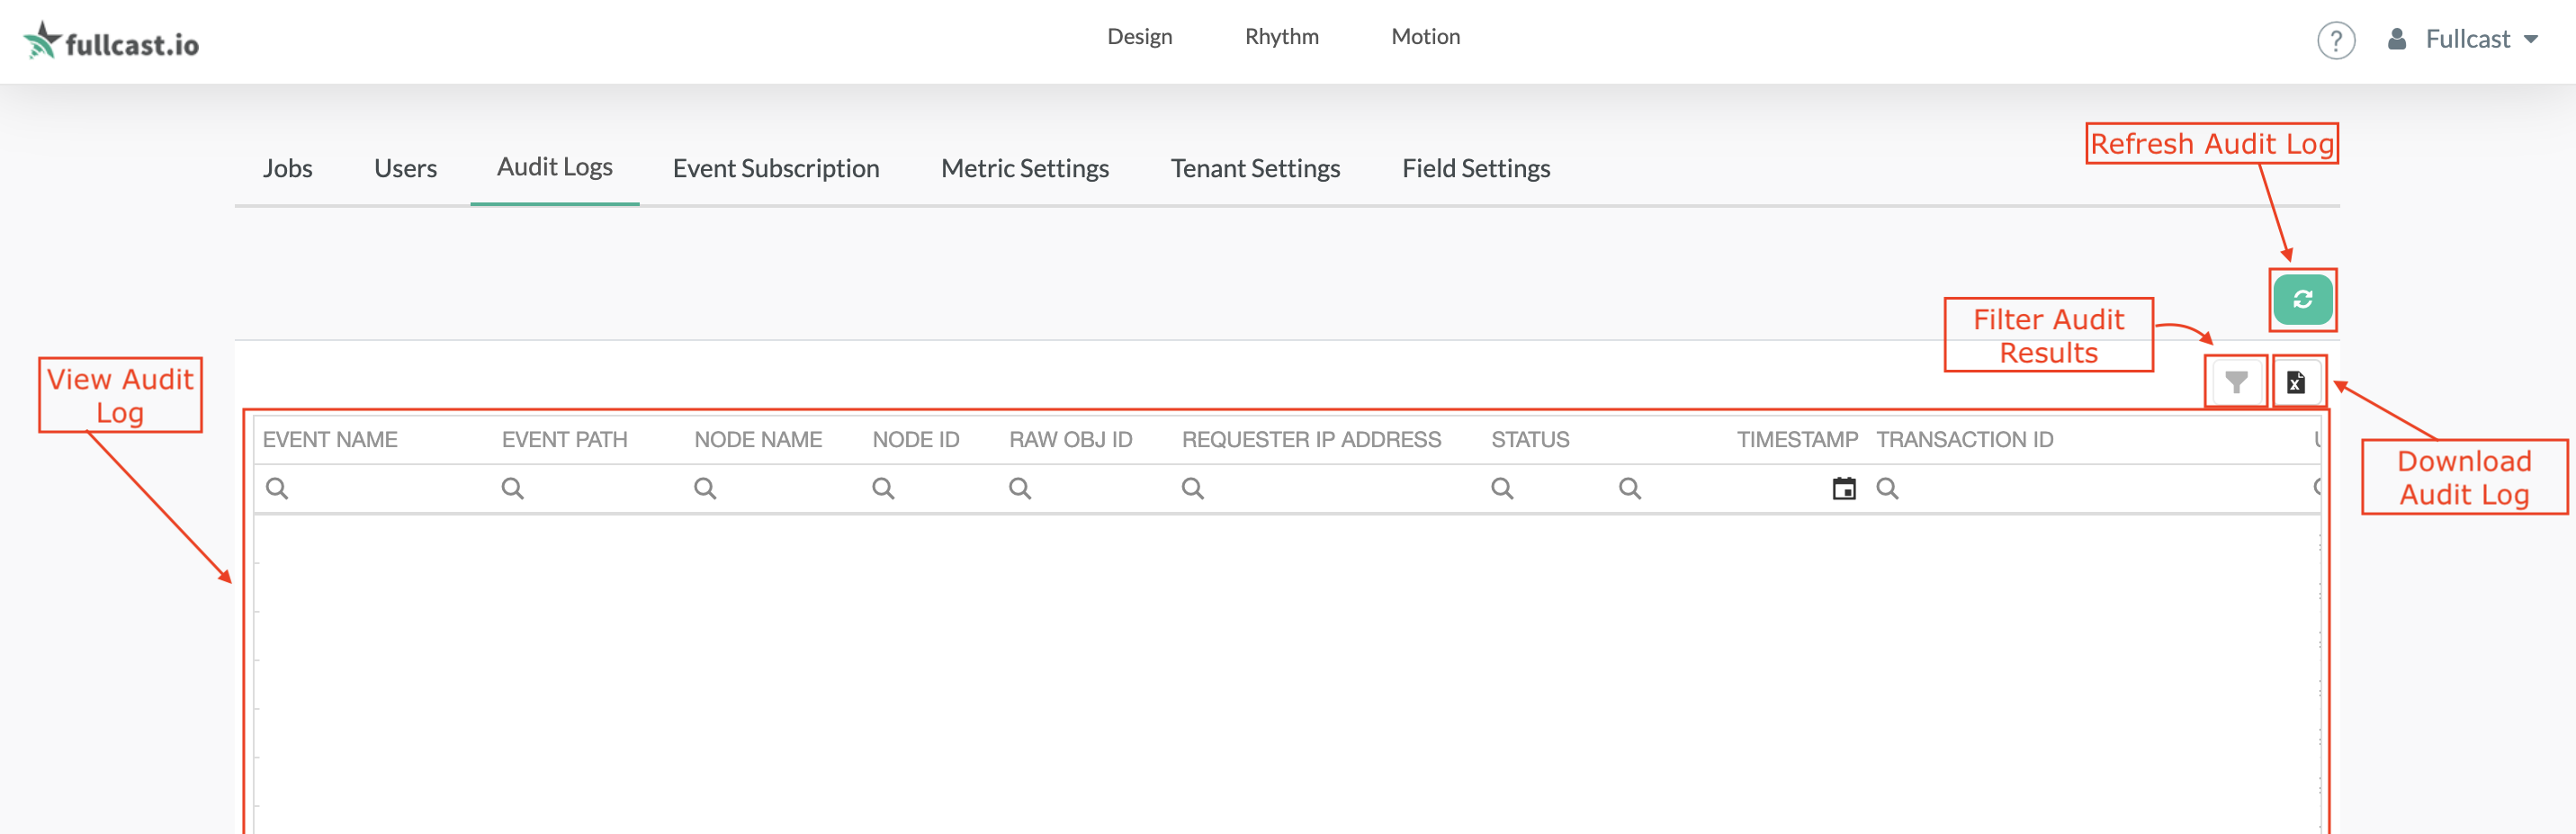The height and width of the screenshot is (834, 2576).
Task: Download audit log via the Excel icon
Action: pyautogui.click(x=2296, y=382)
